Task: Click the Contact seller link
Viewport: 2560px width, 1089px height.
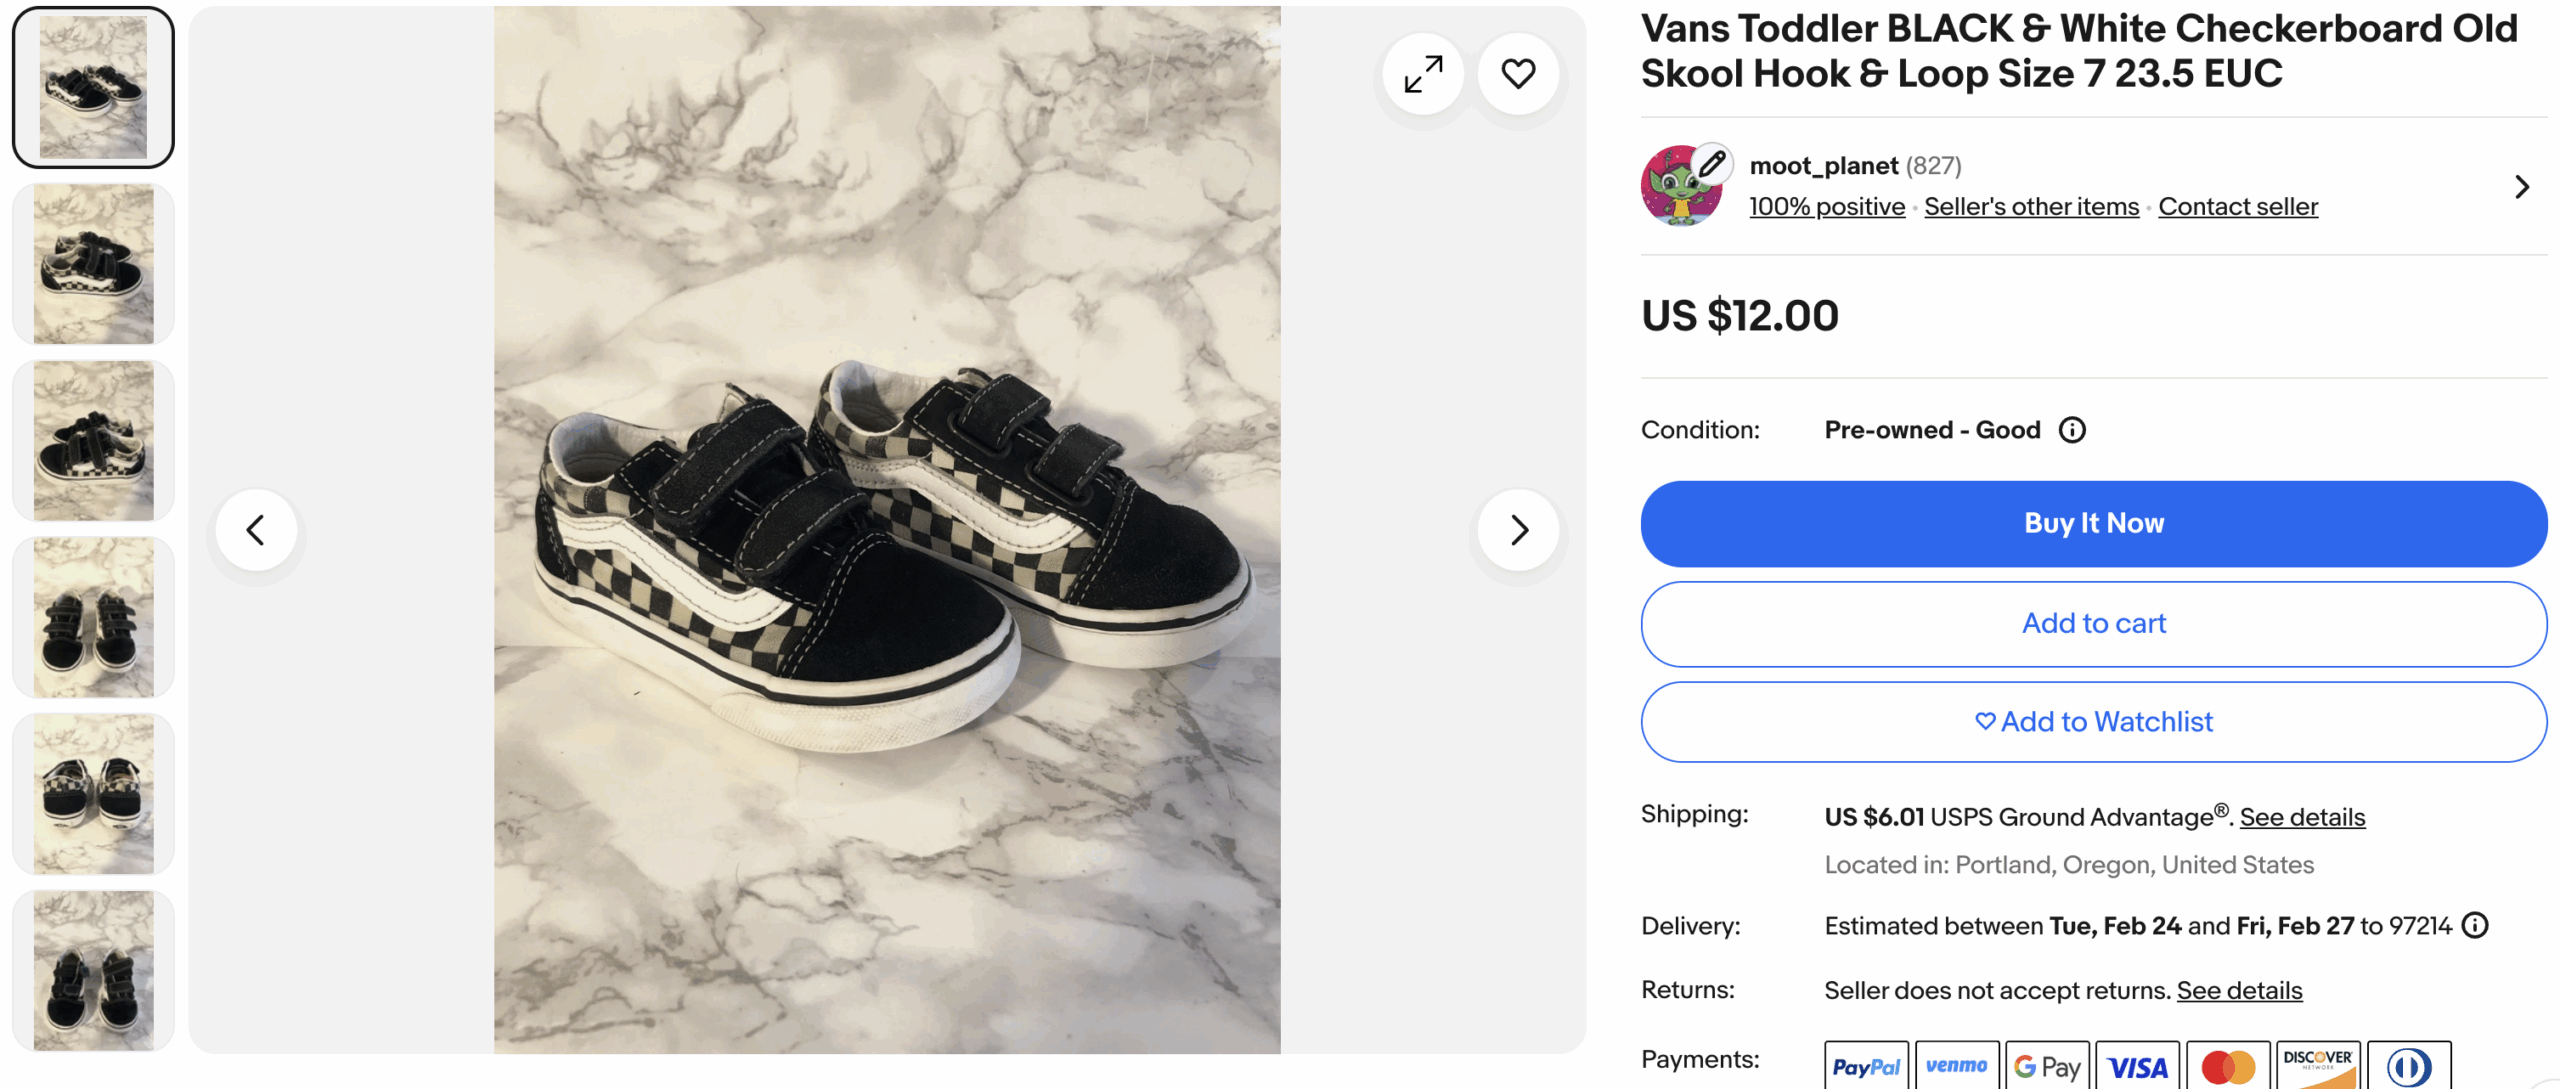Action: point(2238,207)
